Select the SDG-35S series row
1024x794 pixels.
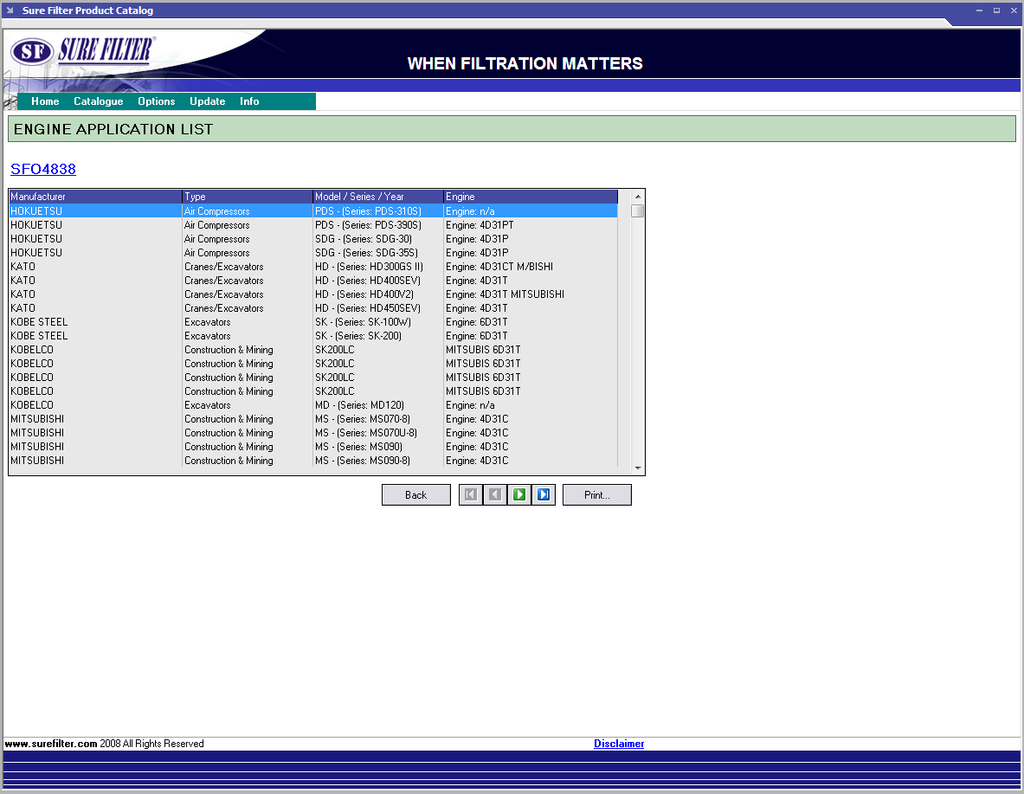click(x=313, y=253)
